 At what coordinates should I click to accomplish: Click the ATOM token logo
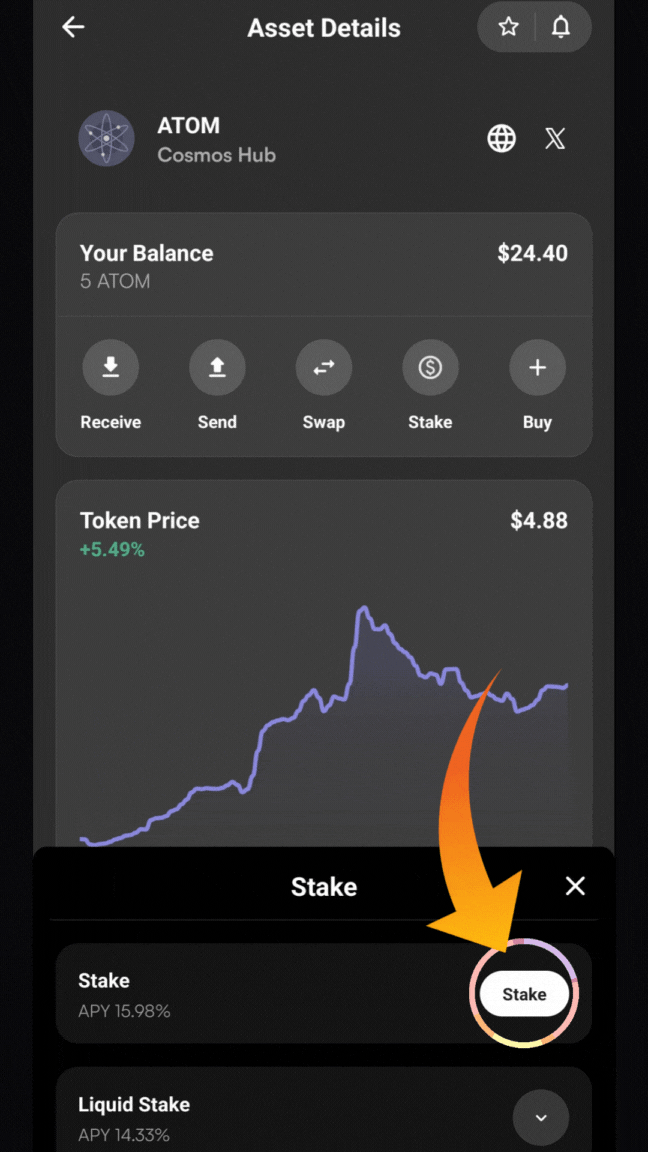[106, 139]
